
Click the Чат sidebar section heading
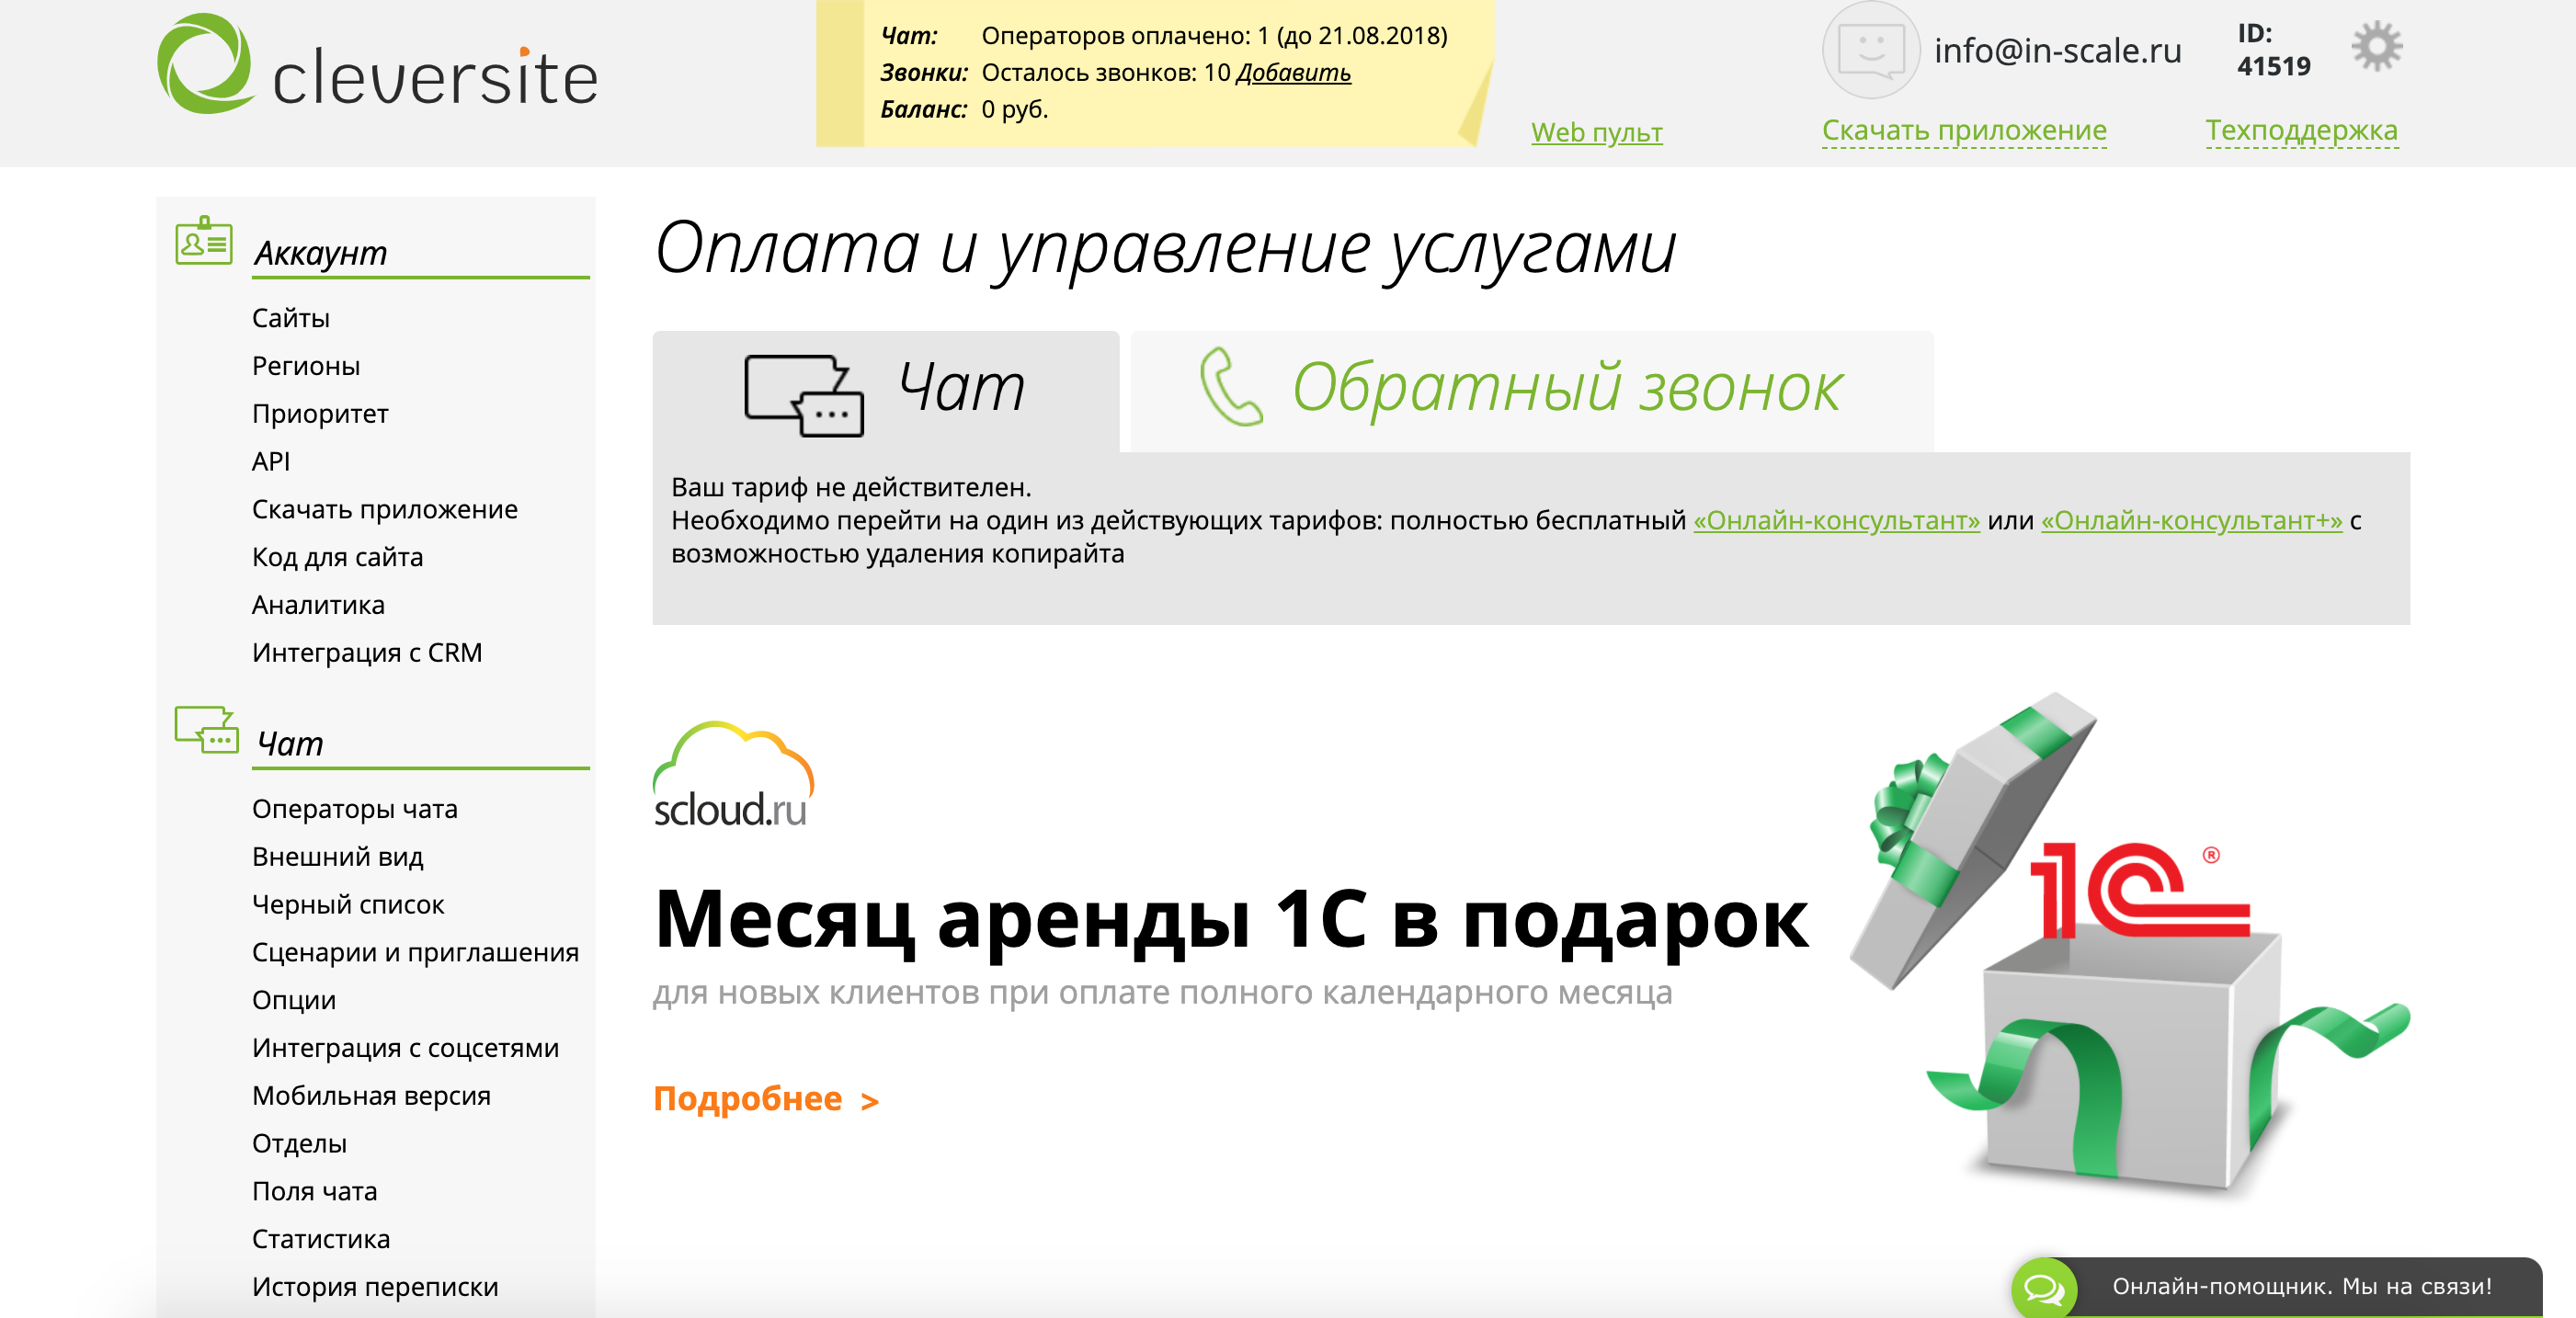point(290,744)
